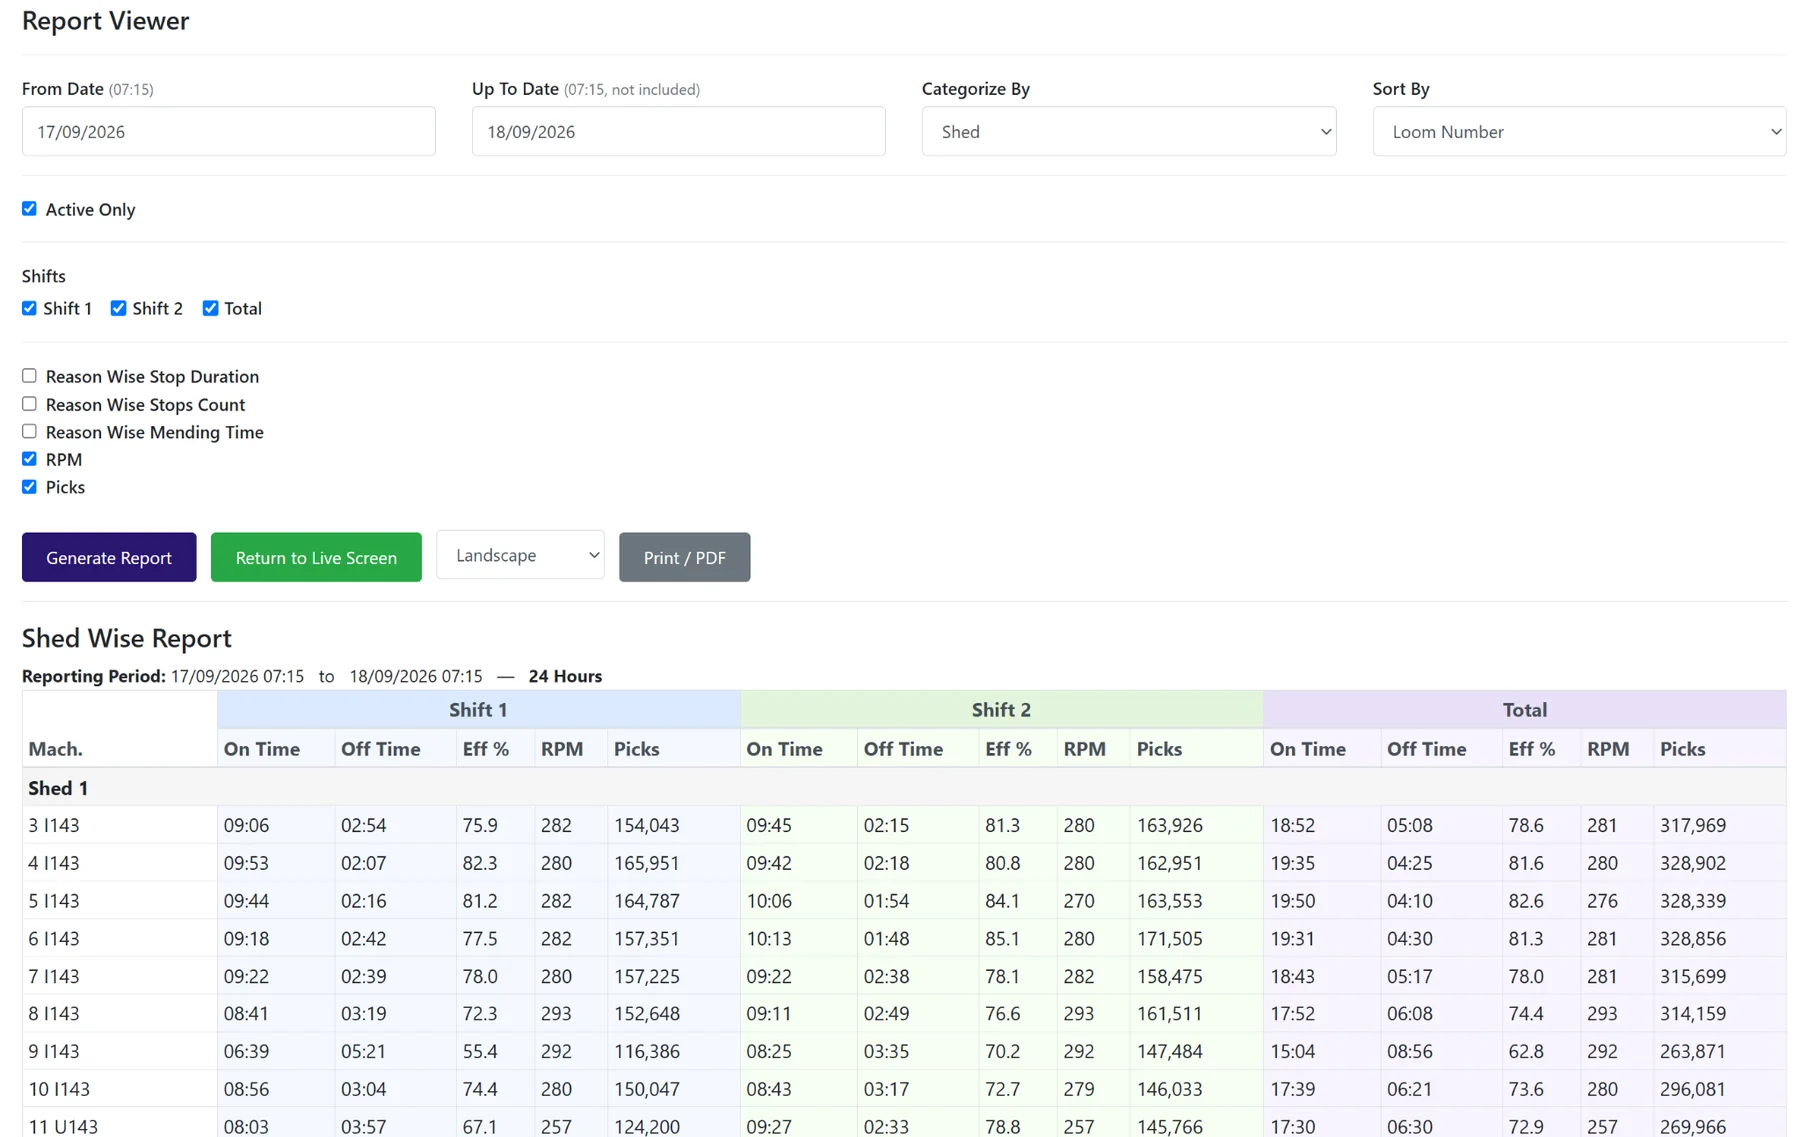The width and height of the screenshot is (1800, 1137).
Task: Click the Up To Date field
Action: [x=678, y=131]
